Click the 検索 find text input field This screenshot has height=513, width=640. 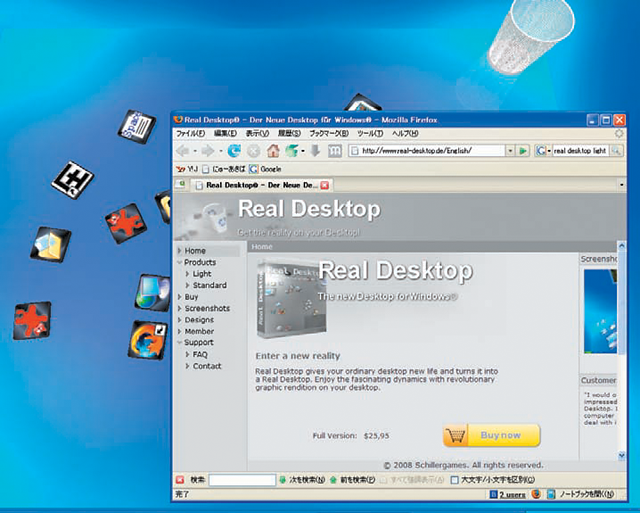[x=242, y=480]
